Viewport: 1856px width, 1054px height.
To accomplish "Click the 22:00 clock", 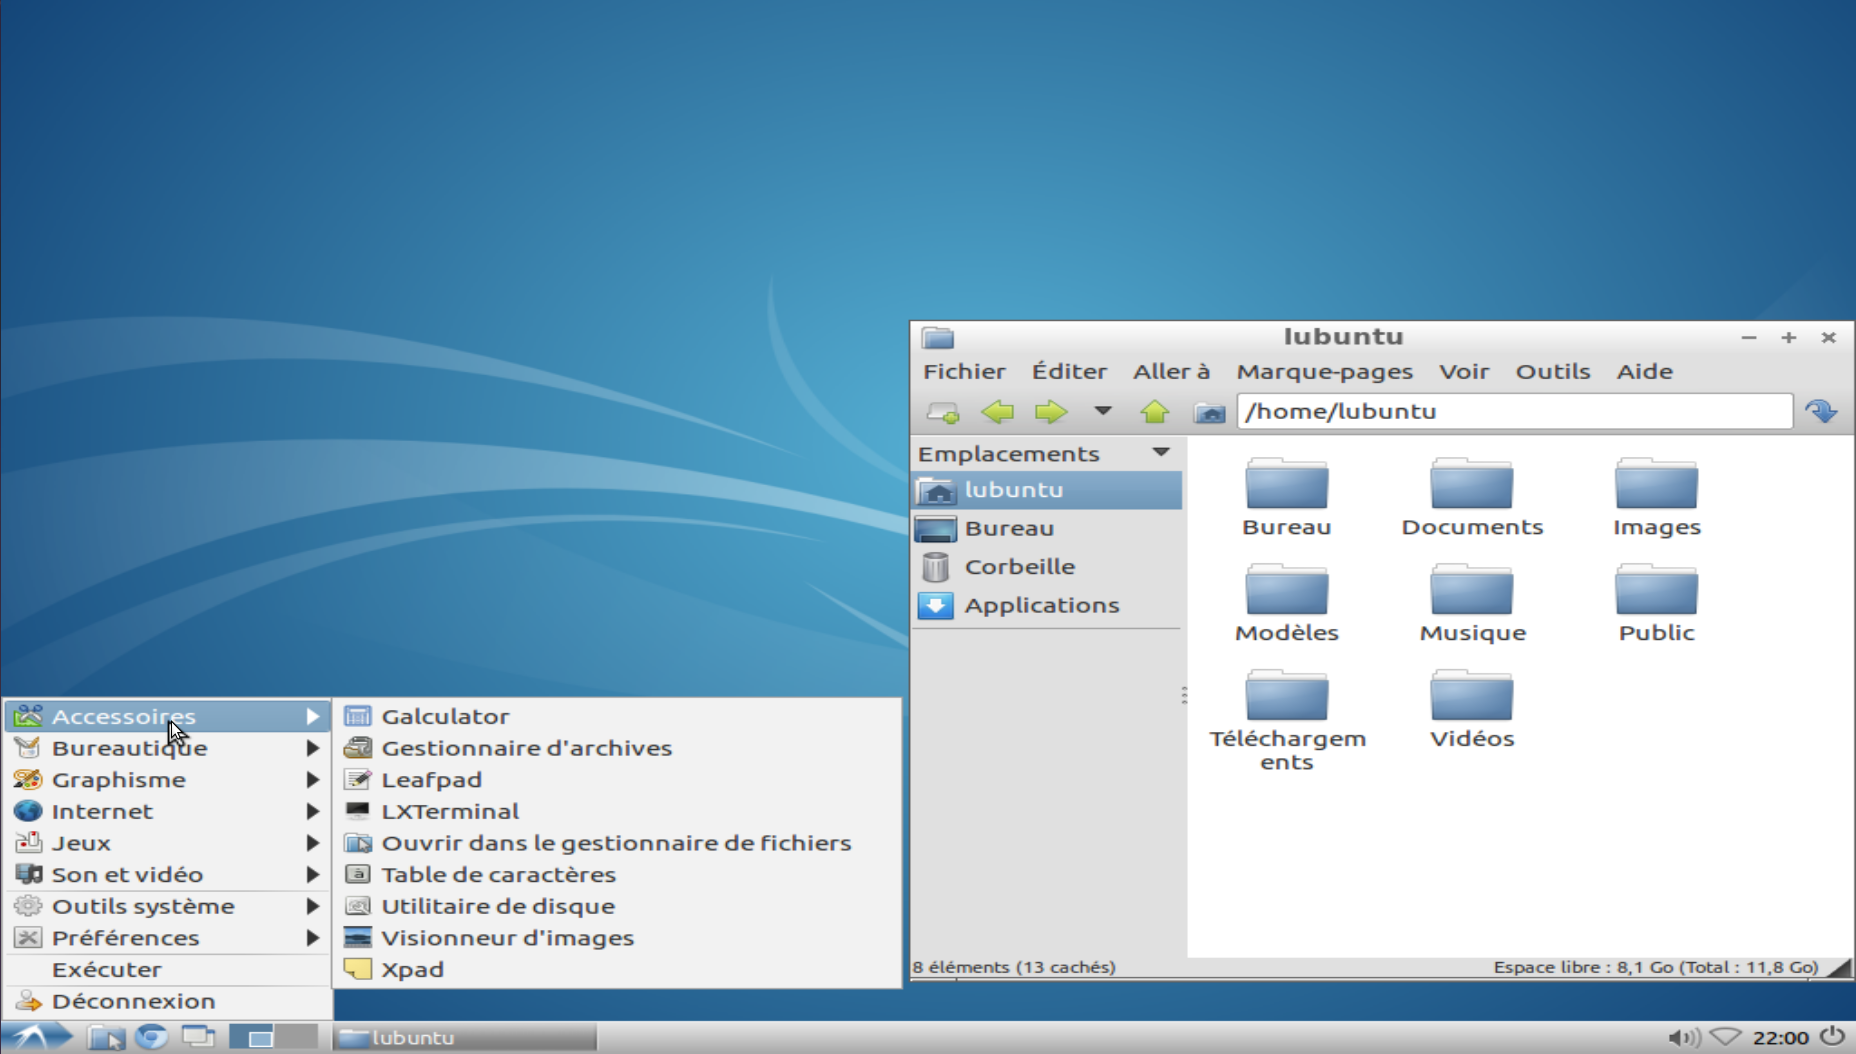I will 1781,1038.
